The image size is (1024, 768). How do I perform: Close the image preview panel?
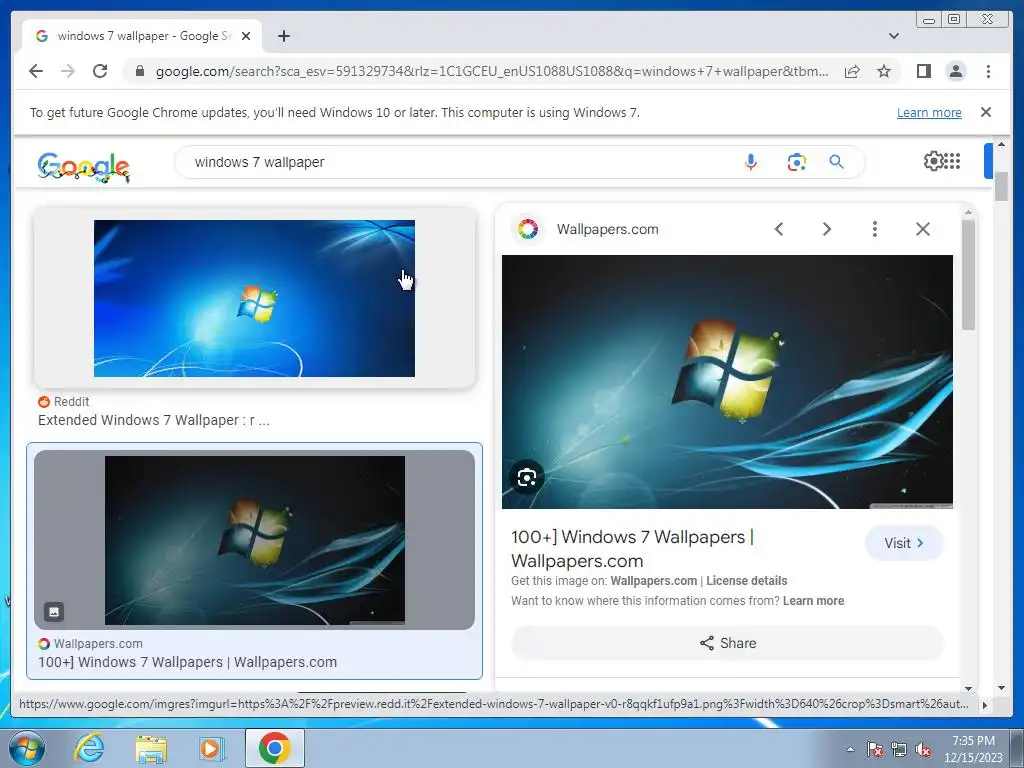(923, 229)
